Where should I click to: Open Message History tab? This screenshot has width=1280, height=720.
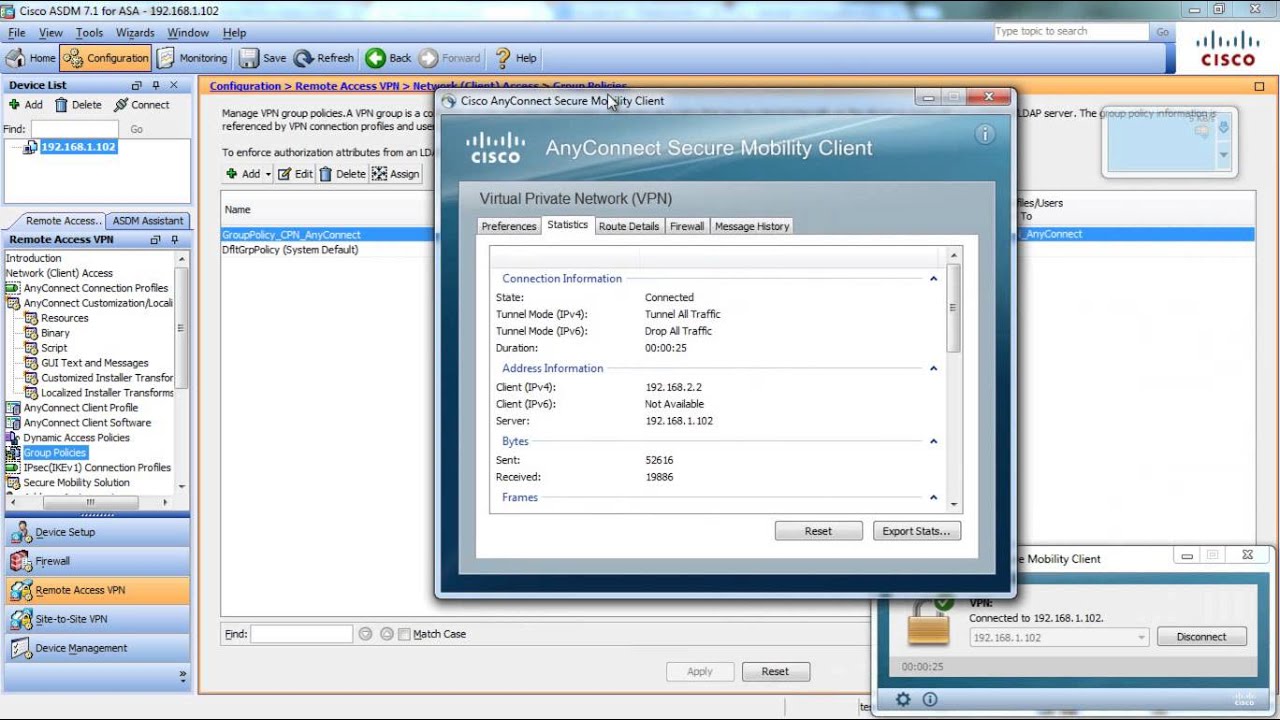click(752, 227)
